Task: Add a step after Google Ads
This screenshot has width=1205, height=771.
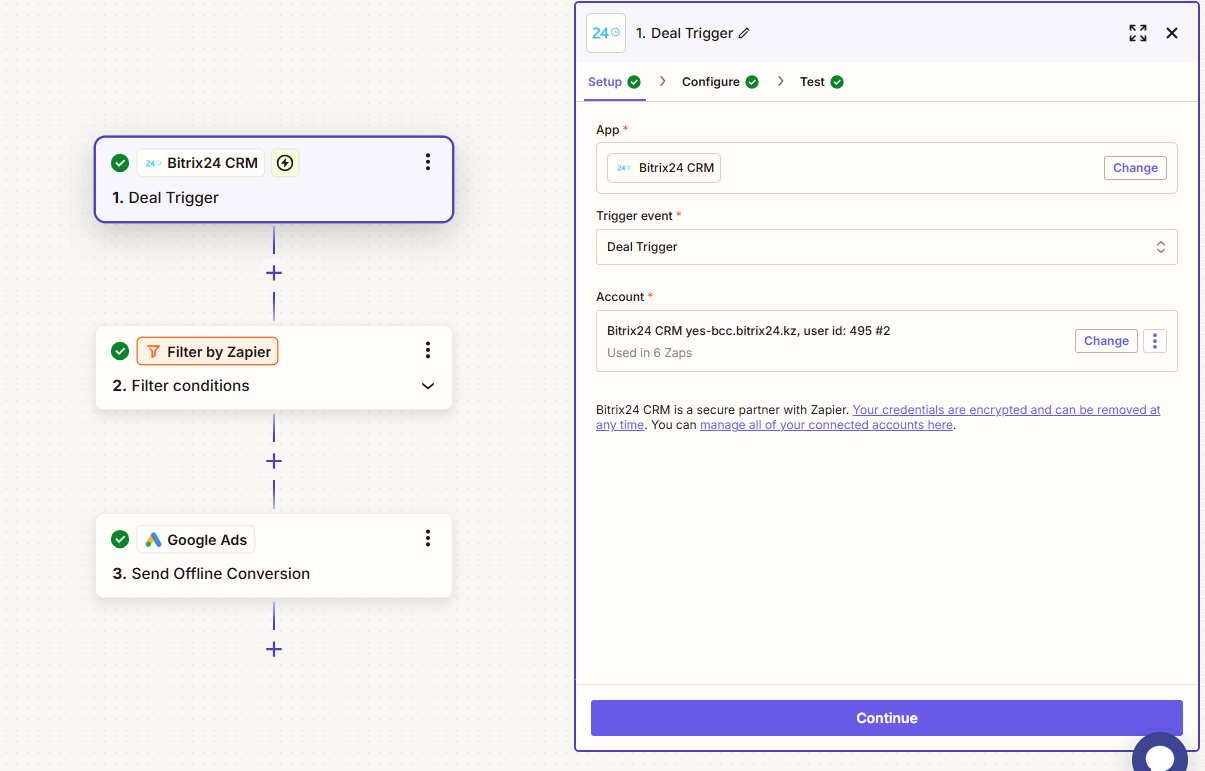Action: [x=274, y=649]
